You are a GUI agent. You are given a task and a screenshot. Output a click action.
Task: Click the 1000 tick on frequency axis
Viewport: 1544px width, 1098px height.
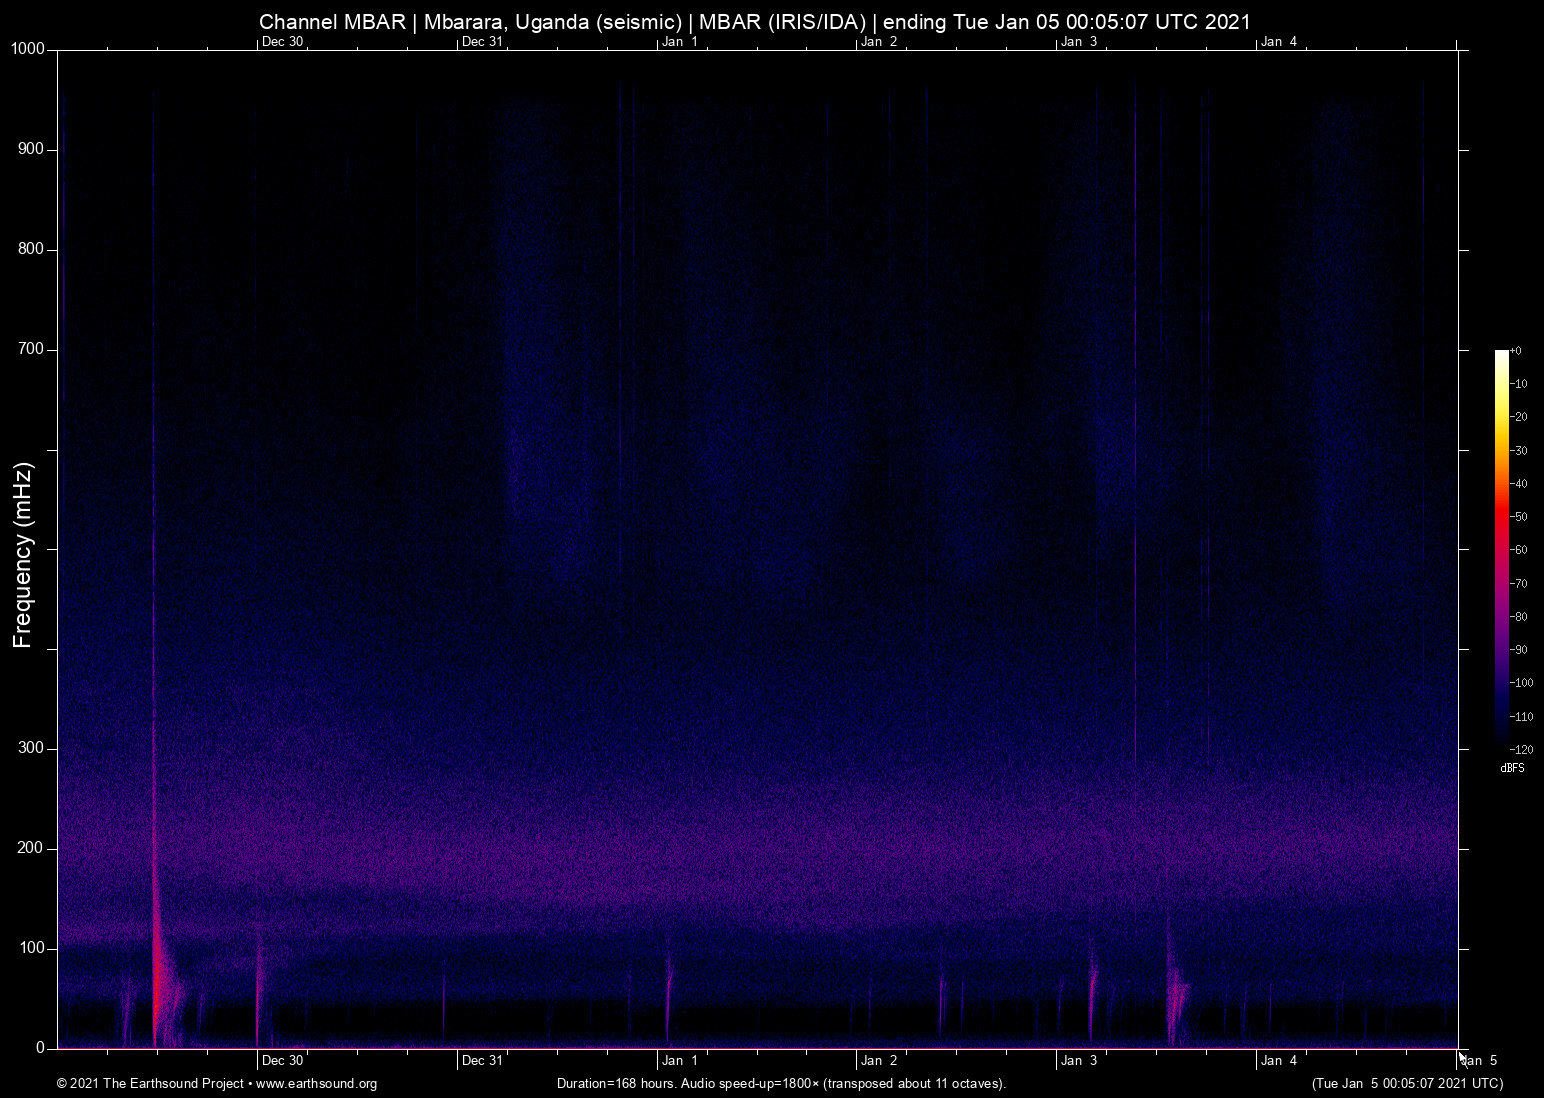[28, 49]
